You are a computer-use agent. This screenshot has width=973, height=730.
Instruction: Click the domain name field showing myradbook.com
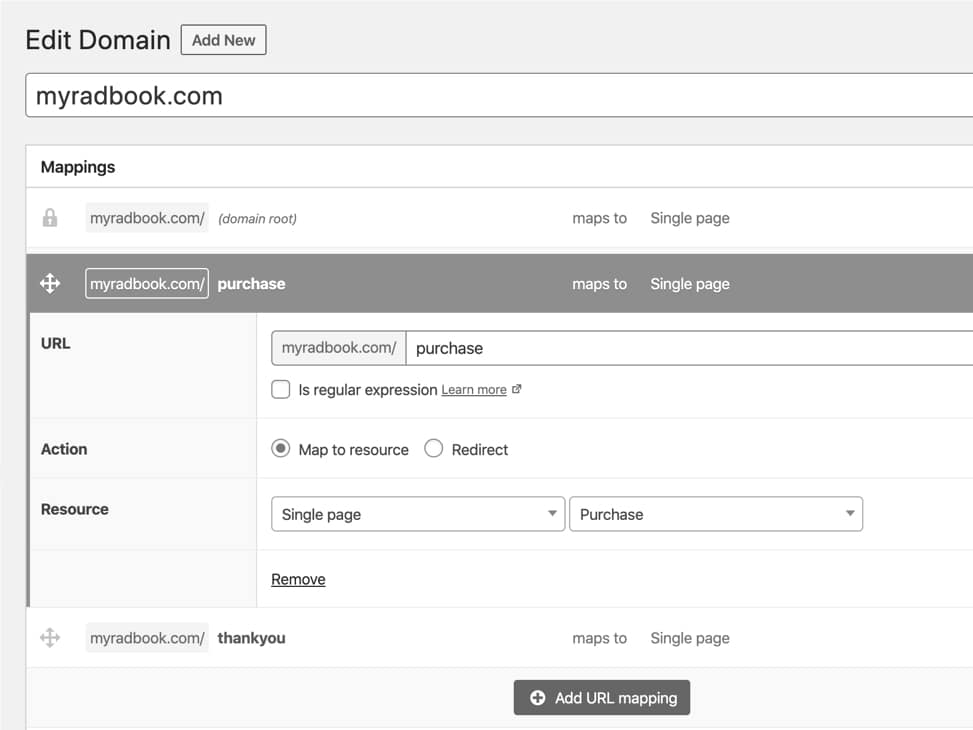click(498, 96)
